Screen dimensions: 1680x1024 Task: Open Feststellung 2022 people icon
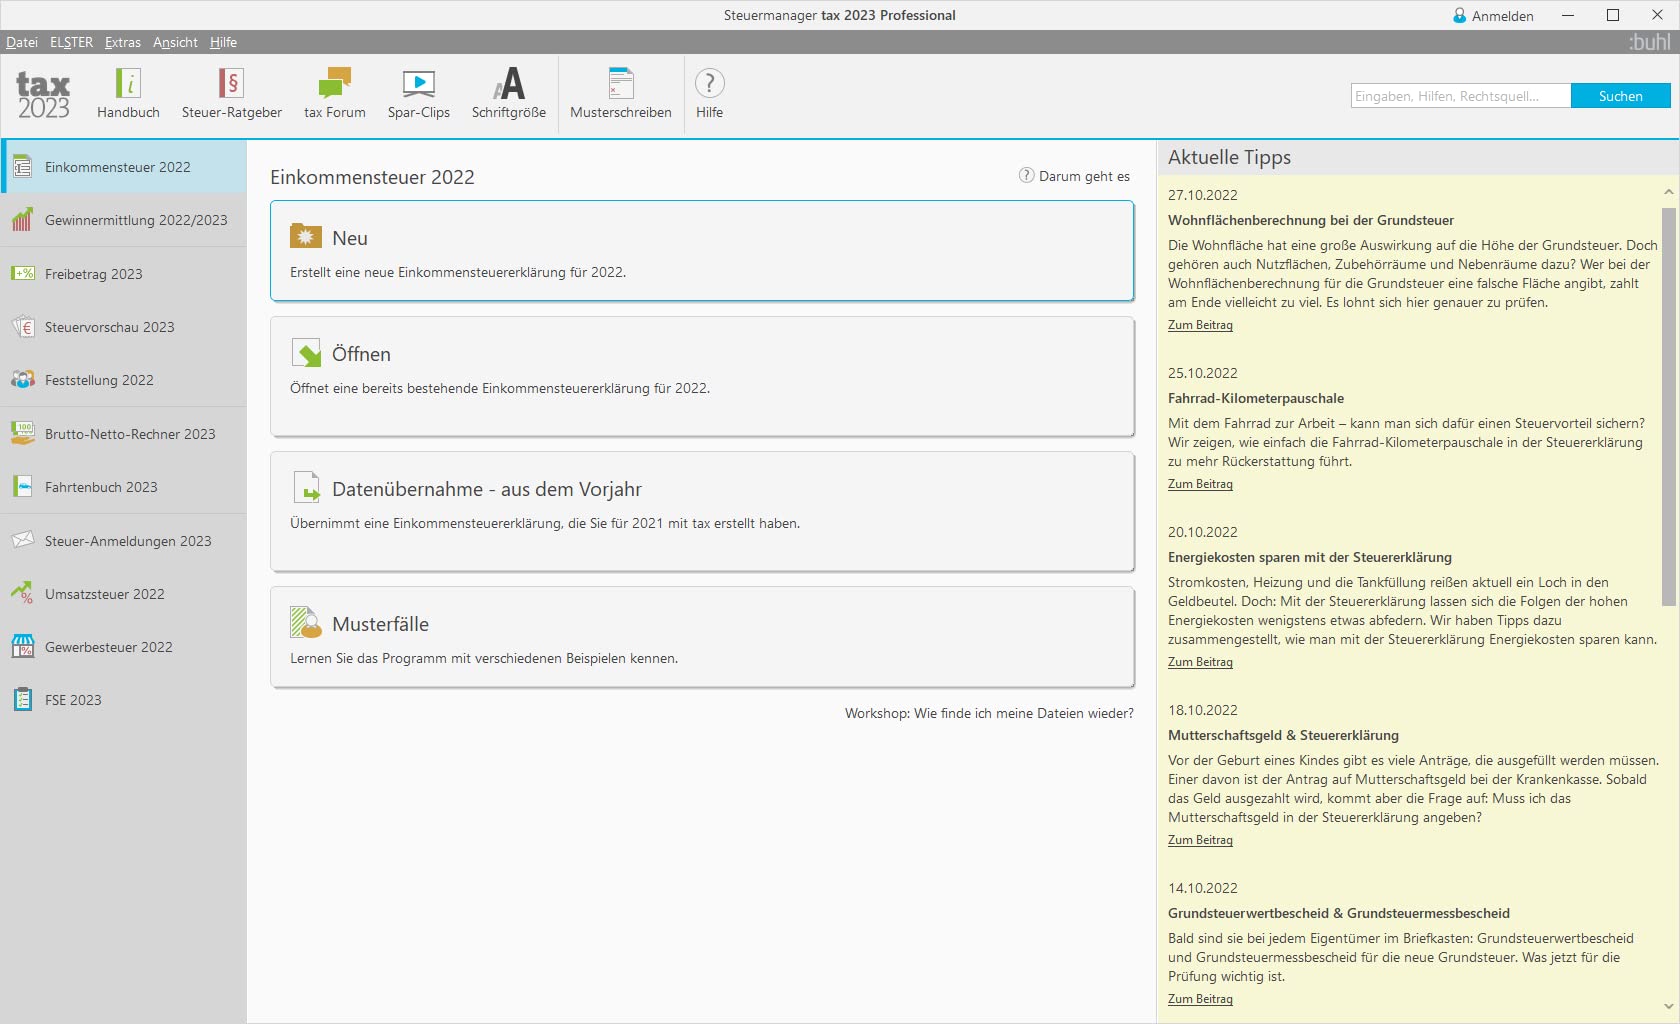point(22,380)
